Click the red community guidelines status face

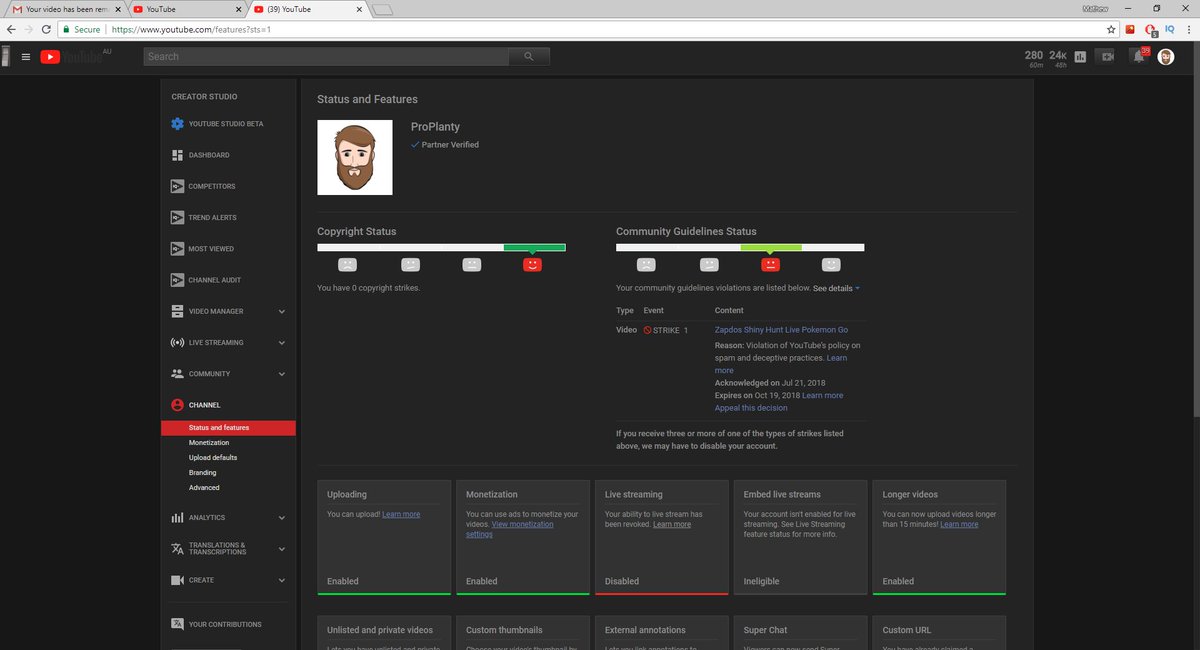pyautogui.click(x=770, y=265)
